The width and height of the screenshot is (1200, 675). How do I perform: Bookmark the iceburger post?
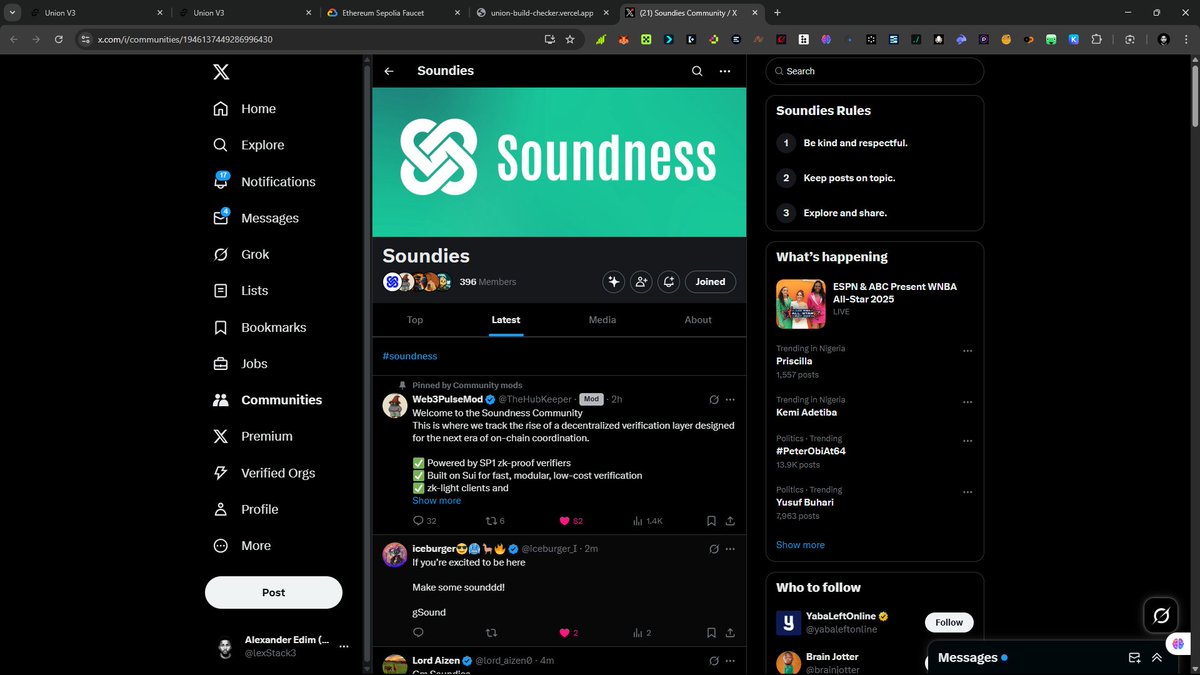(711, 633)
